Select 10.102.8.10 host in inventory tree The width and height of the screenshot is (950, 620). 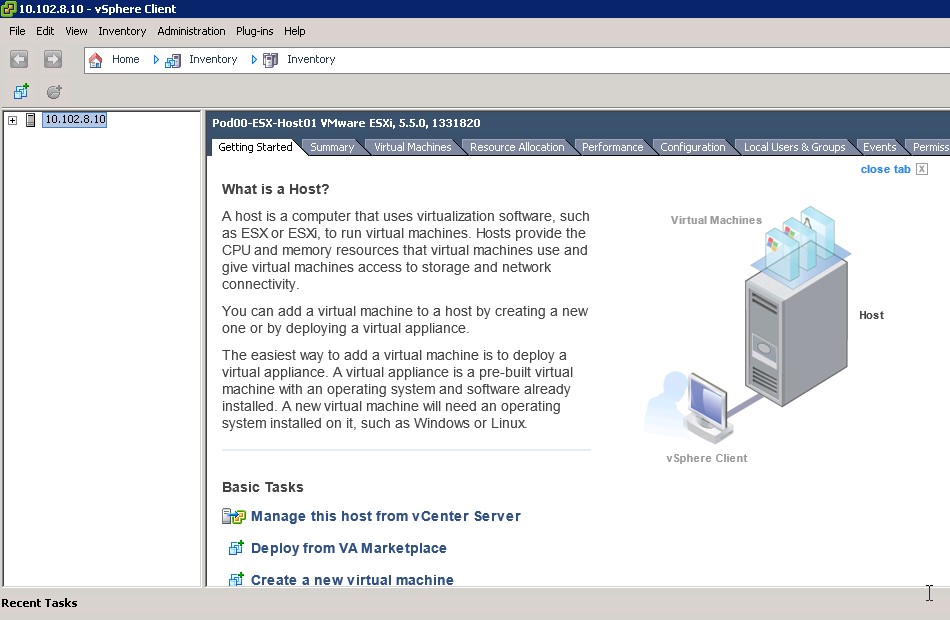74,120
